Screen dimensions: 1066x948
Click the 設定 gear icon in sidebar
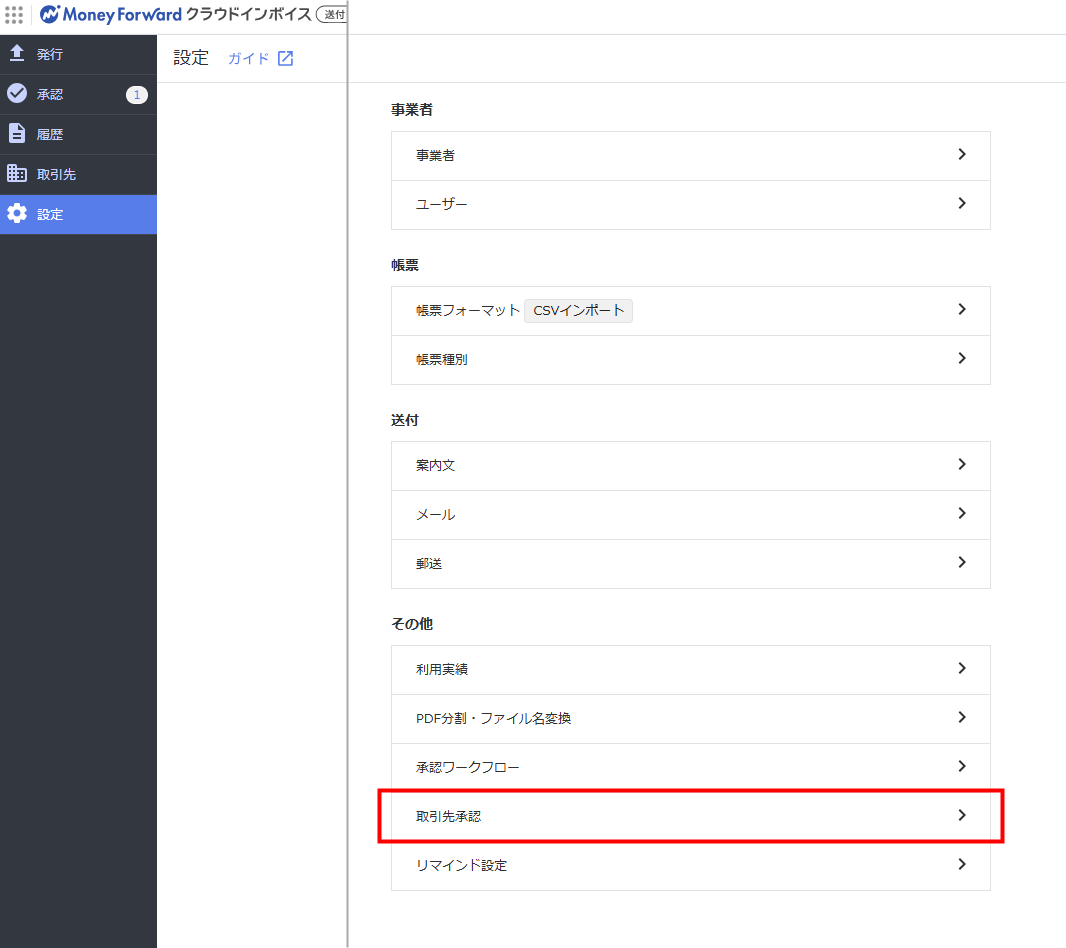17,214
